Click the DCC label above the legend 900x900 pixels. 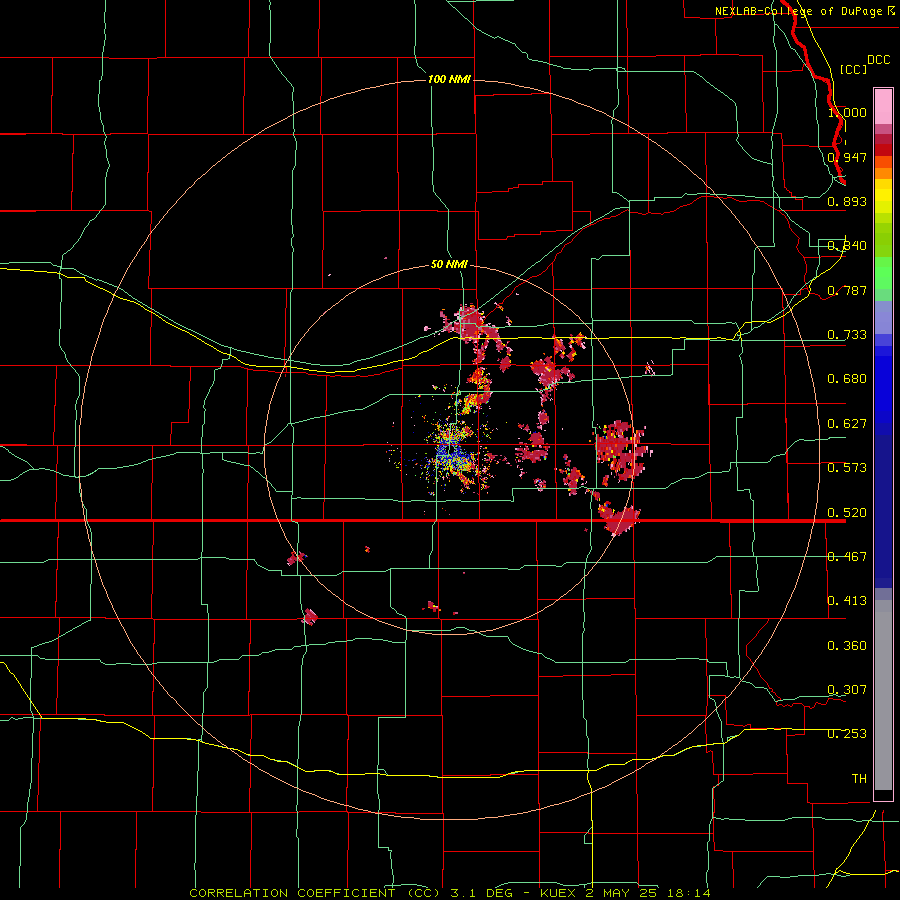(878, 60)
